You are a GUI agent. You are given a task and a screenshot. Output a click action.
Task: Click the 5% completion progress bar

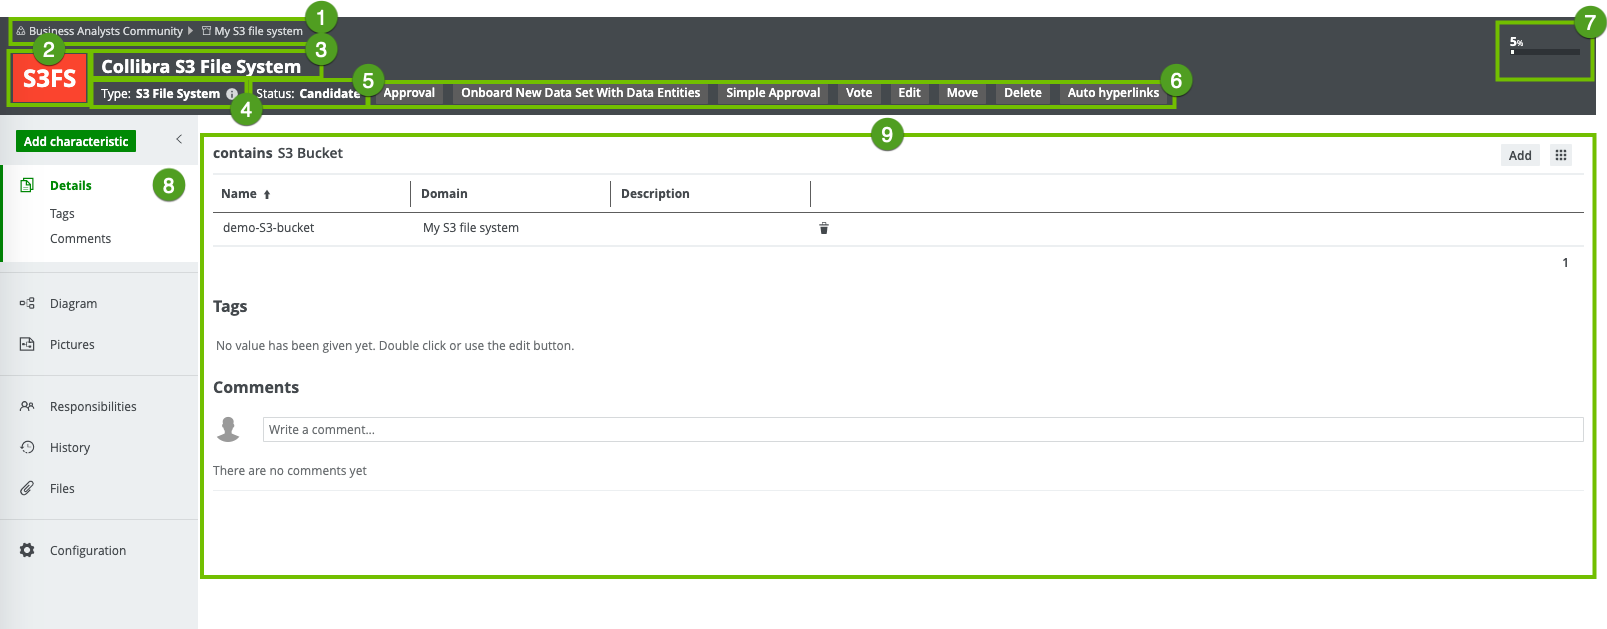(x=1544, y=51)
